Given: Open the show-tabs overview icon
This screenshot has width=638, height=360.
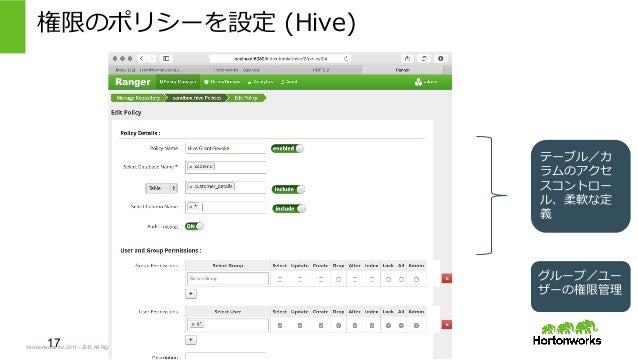Looking at the screenshot, I should point(424,59).
